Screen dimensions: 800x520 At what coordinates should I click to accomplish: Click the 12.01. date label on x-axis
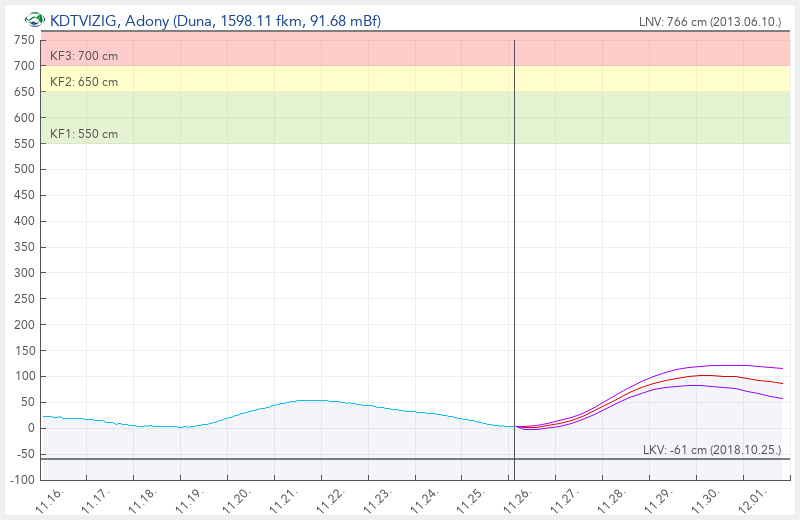(750, 500)
